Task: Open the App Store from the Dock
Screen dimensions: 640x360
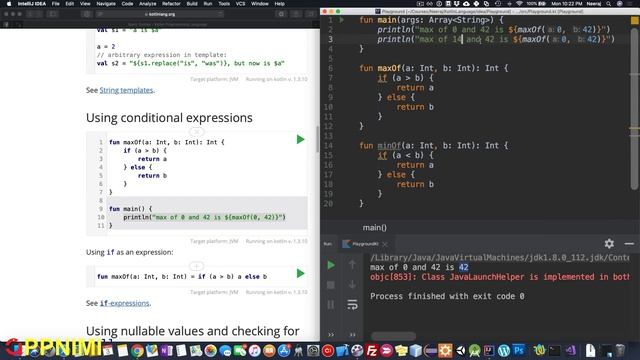Action: pos(284,351)
